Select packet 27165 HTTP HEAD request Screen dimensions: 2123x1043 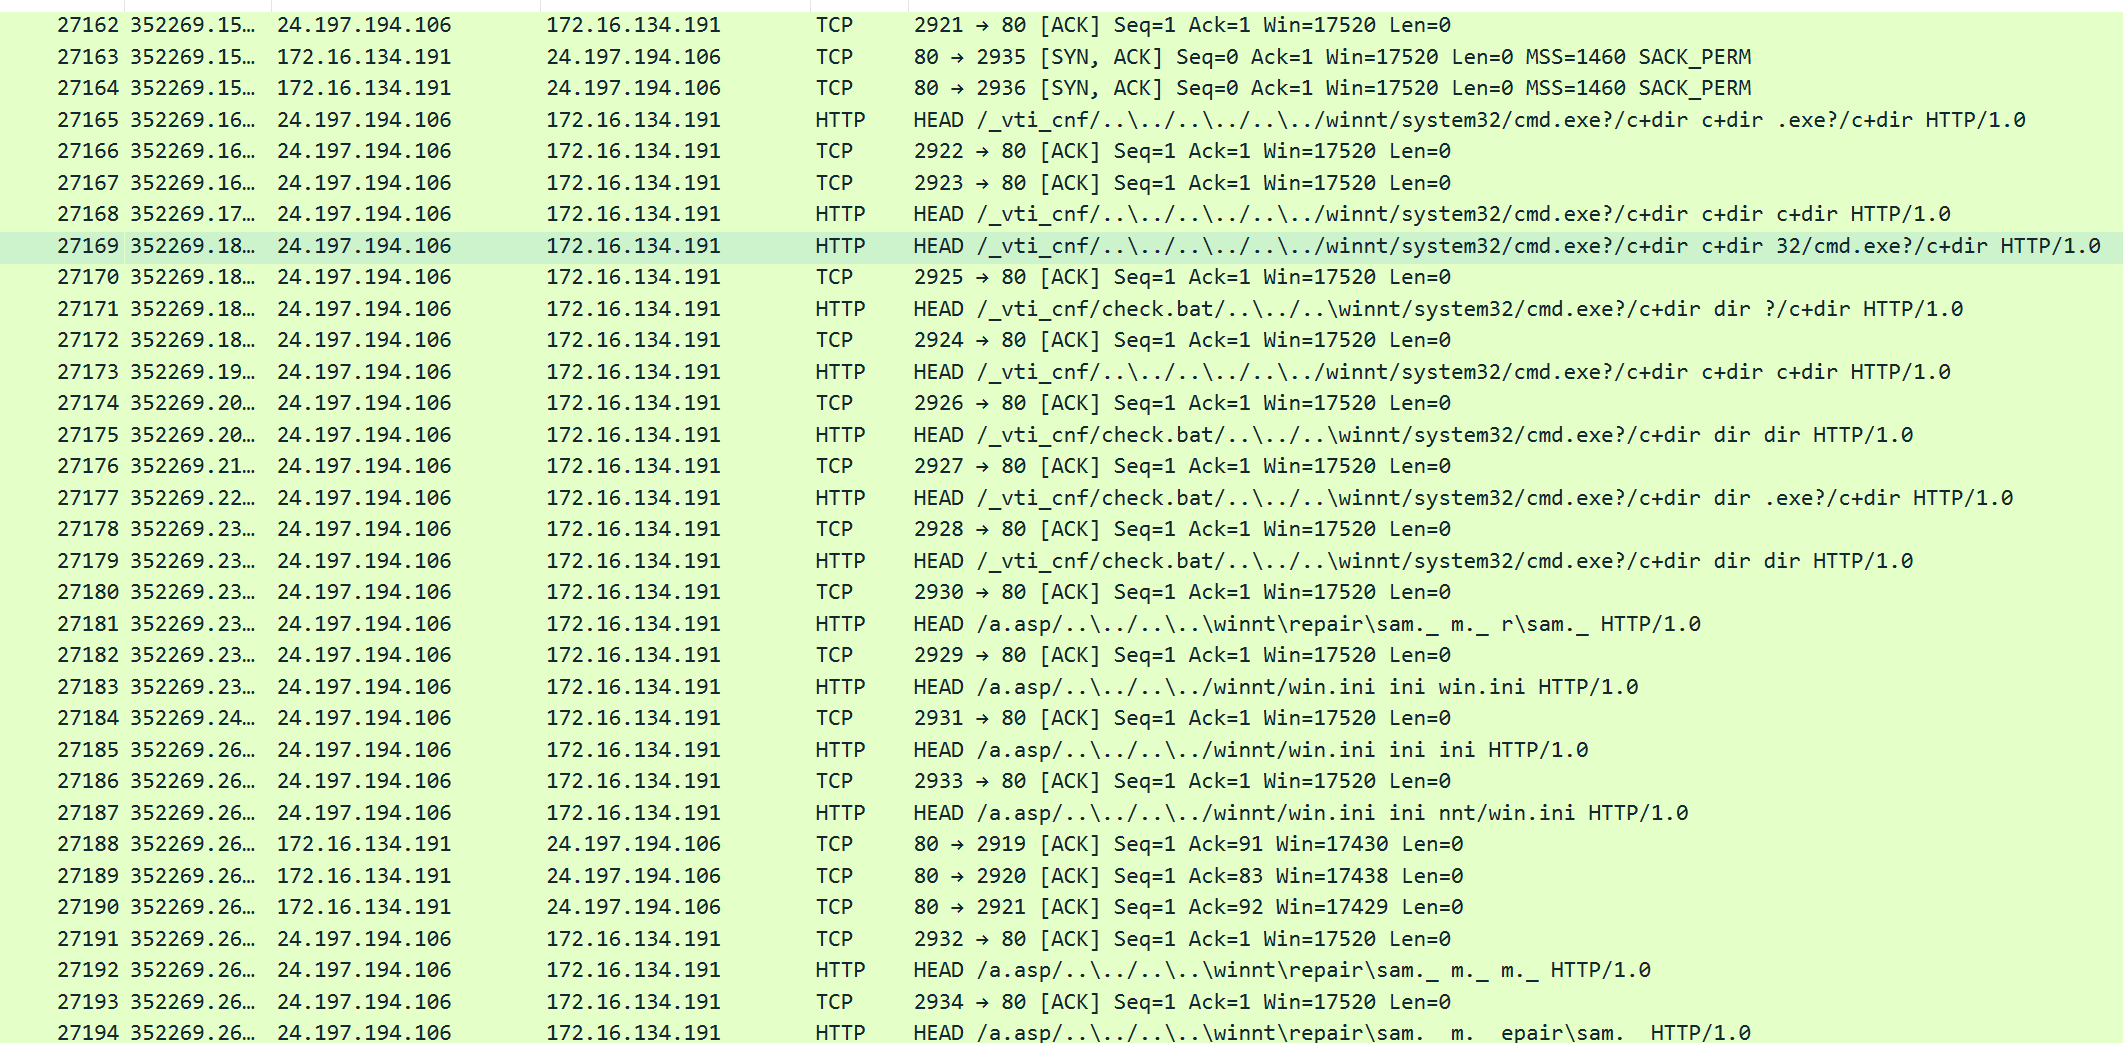(1061, 120)
